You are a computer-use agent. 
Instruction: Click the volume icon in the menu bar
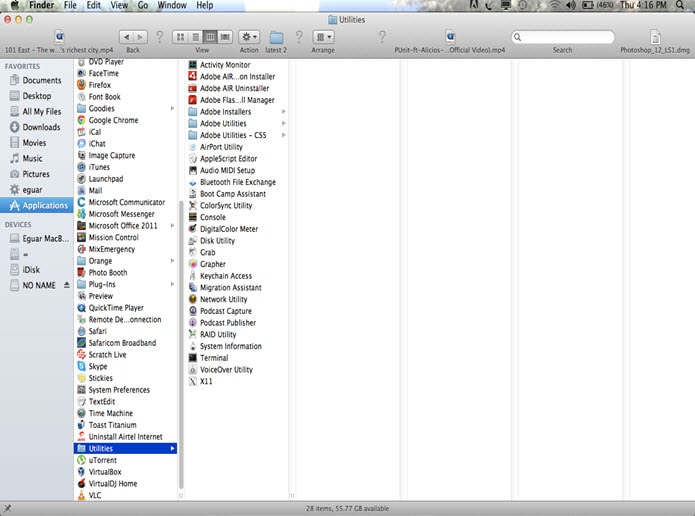coord(571,5)
